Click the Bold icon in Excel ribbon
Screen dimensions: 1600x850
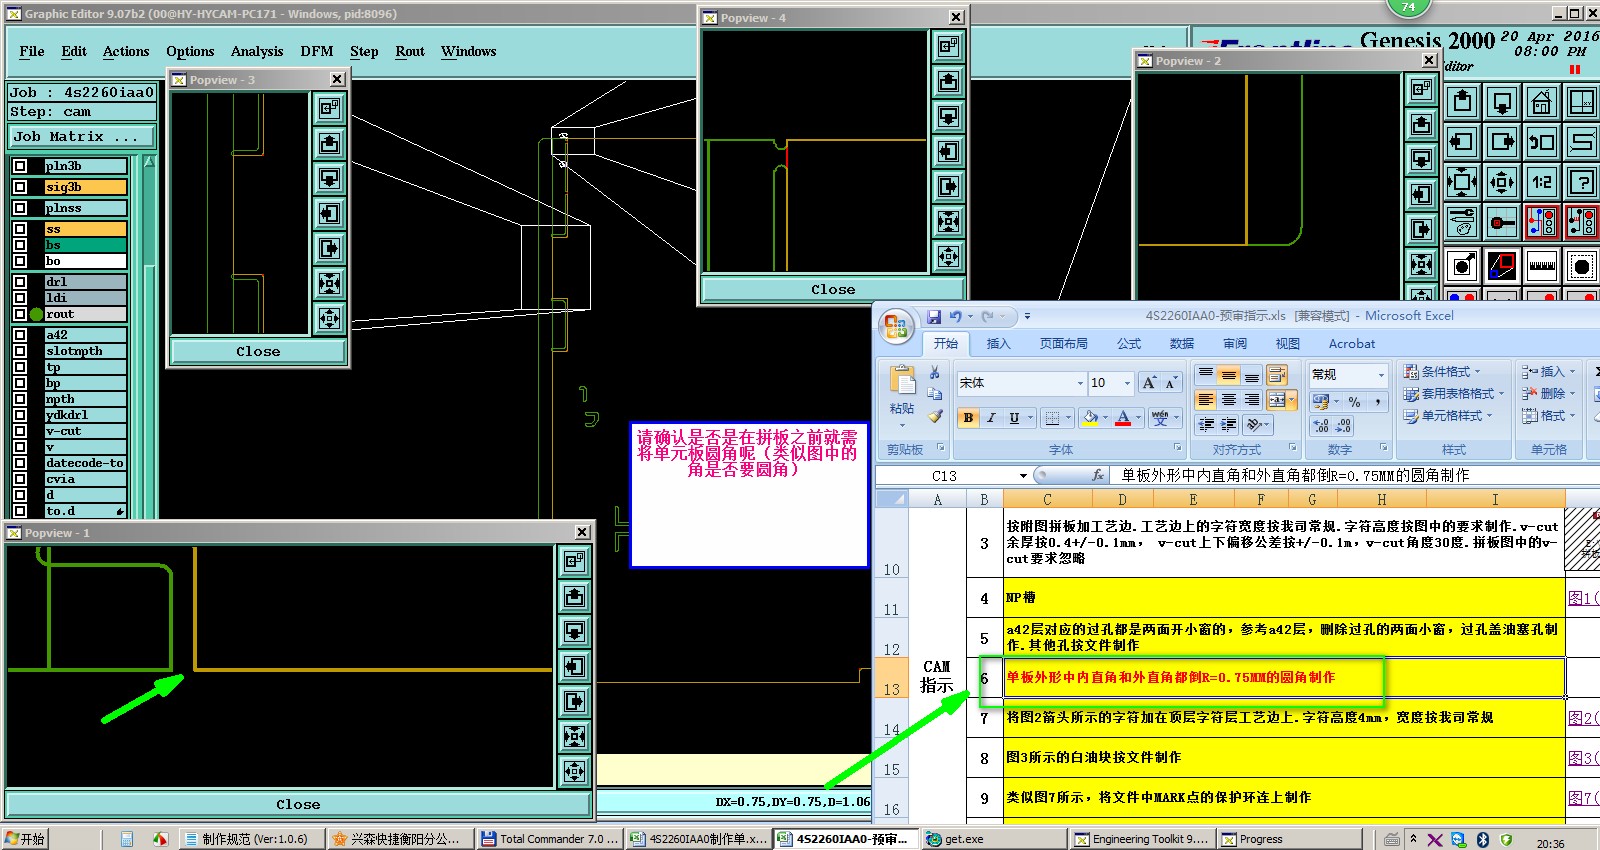967,418
